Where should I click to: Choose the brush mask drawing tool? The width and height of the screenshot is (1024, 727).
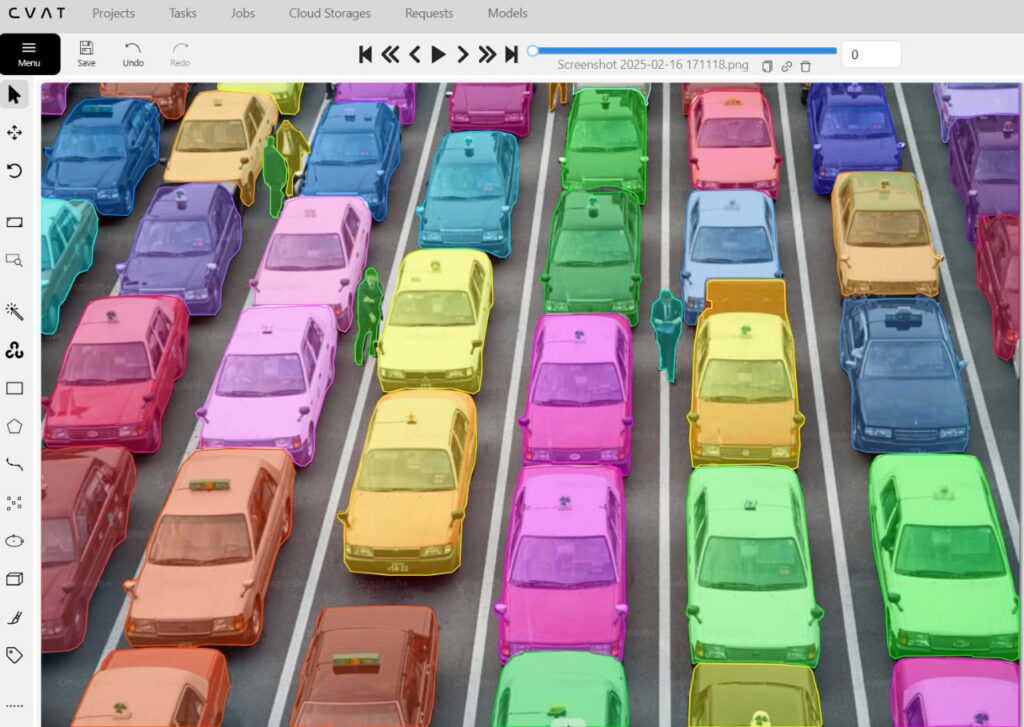[x=14, y=617]
